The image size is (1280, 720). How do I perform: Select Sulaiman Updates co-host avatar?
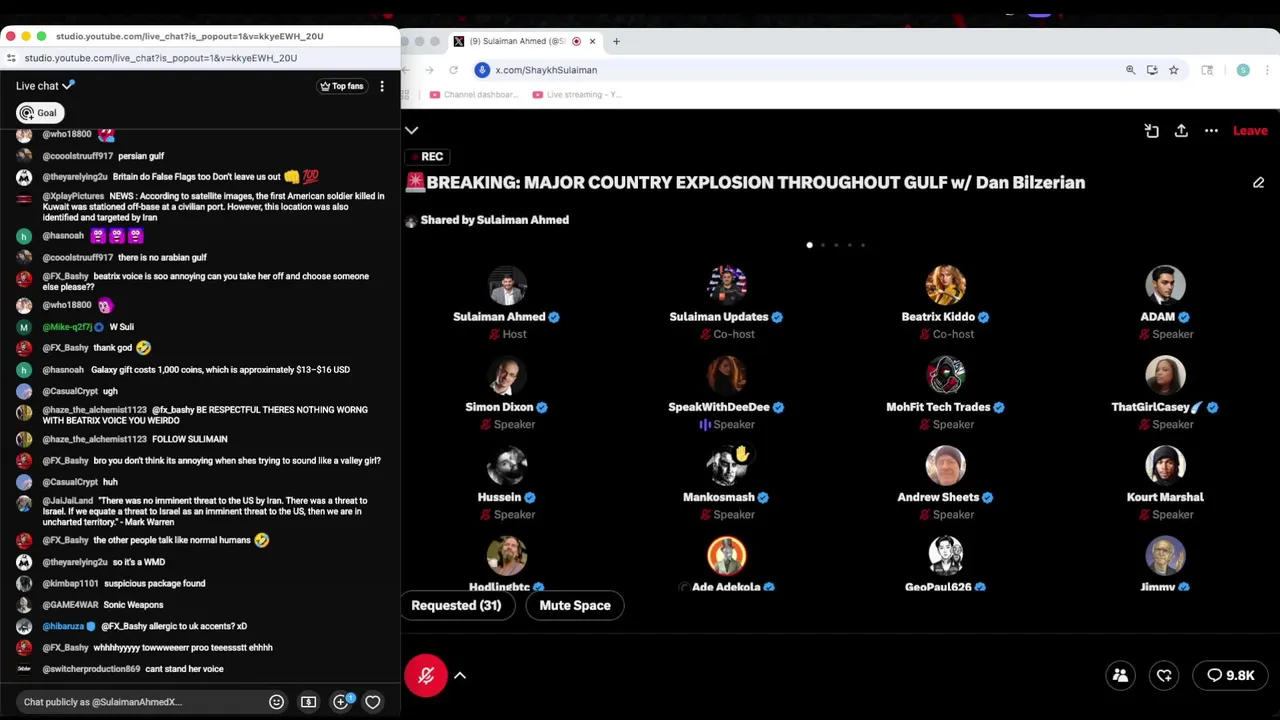pyautogui.click(x=727, y=284)
